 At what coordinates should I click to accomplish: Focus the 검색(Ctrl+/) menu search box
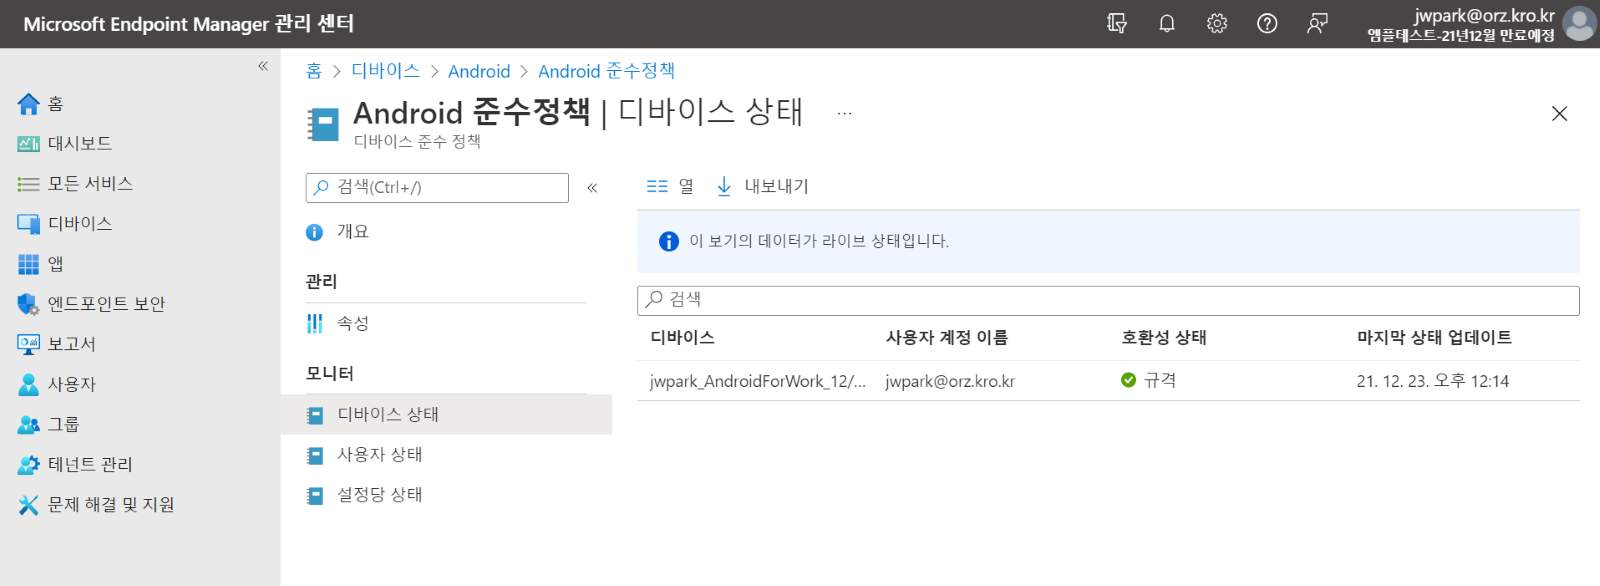tap(437, 188)
